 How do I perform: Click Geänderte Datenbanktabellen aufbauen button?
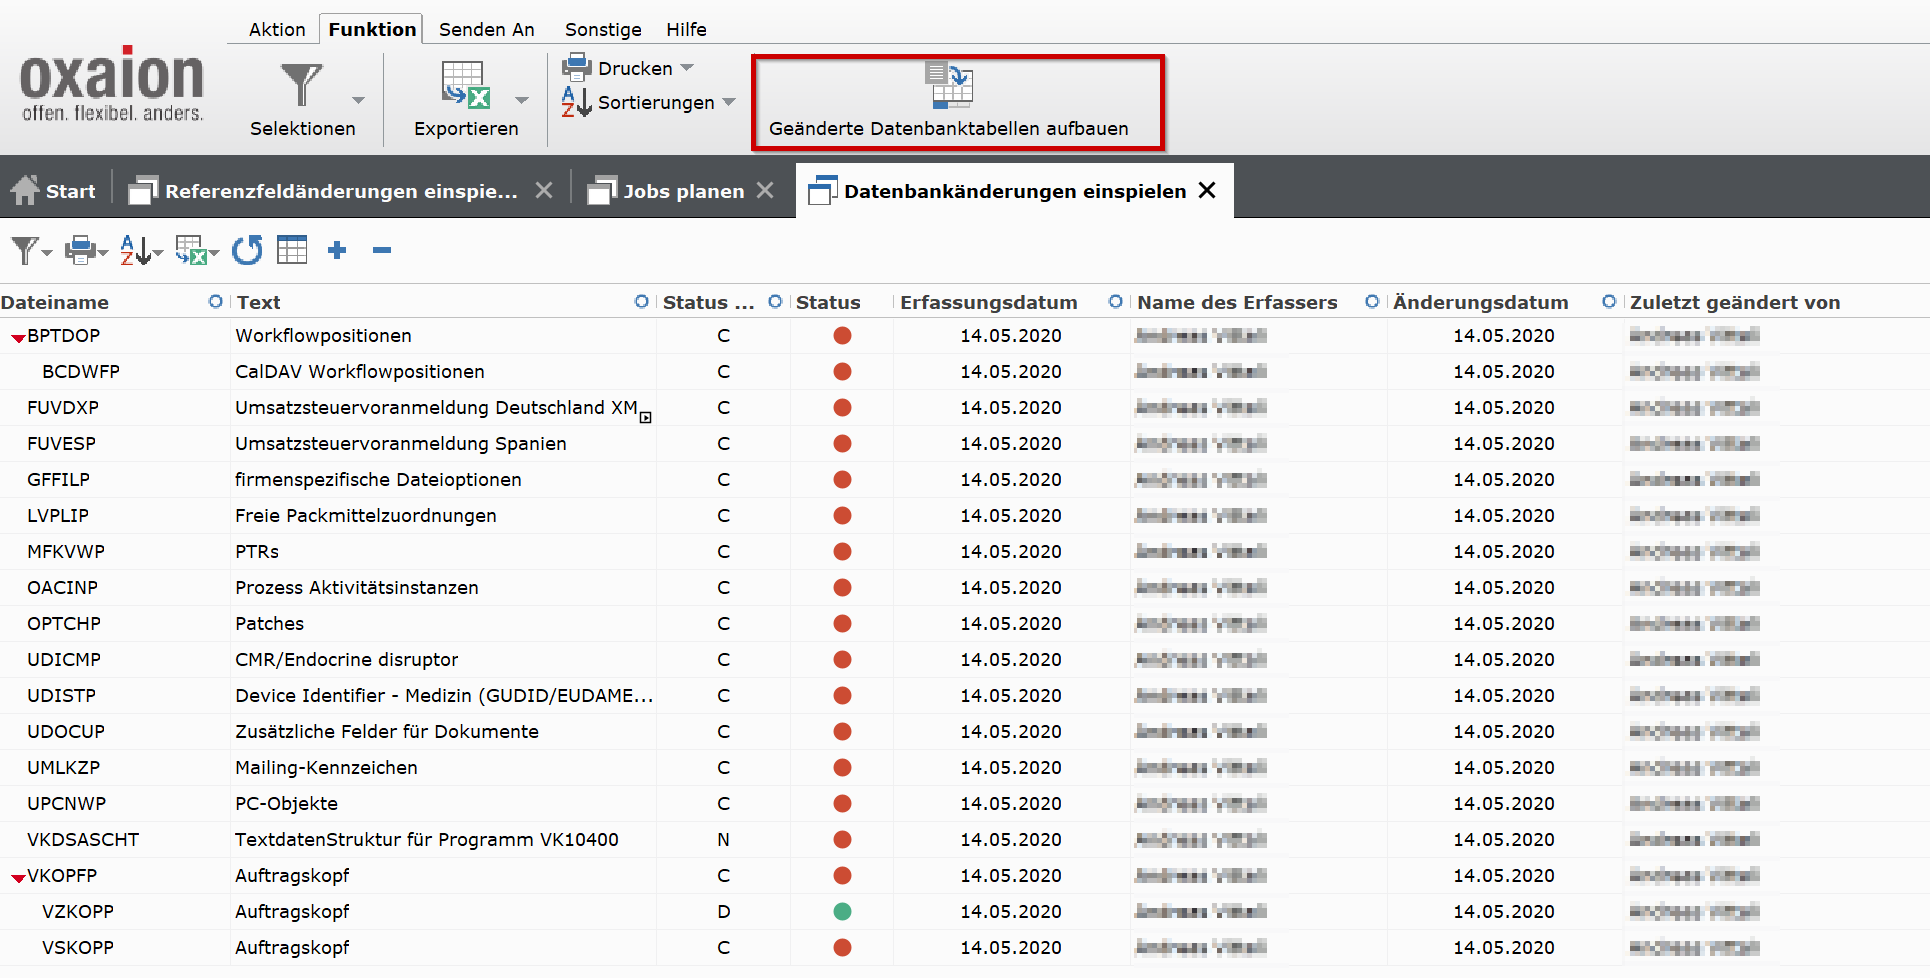click(948, 102)
